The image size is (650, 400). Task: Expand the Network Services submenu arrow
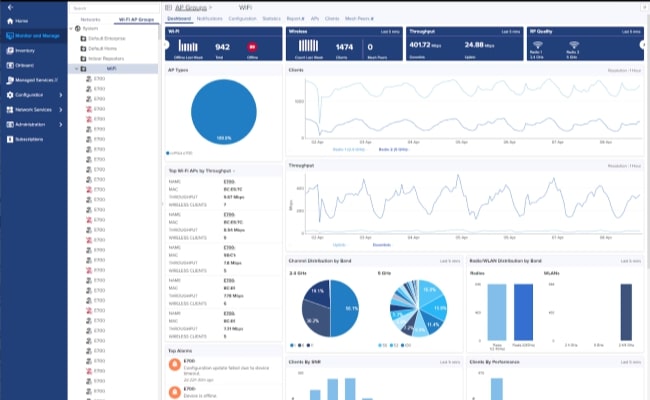click(61, 109)
